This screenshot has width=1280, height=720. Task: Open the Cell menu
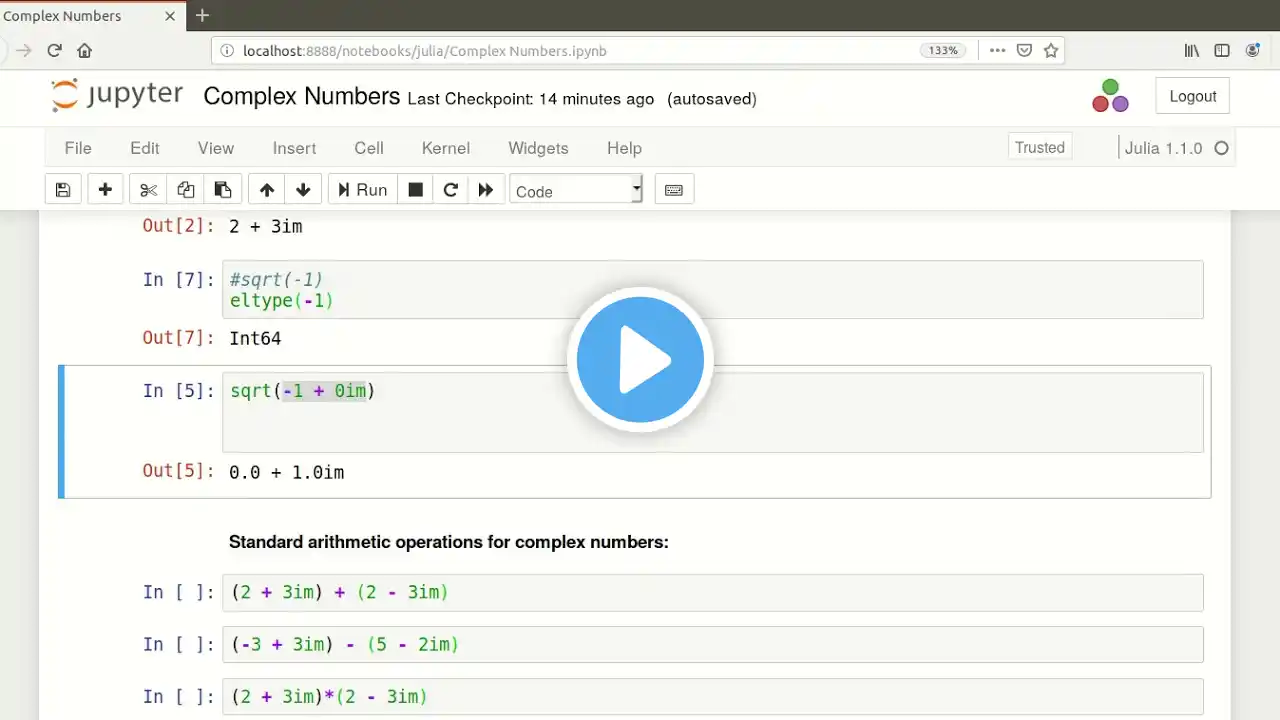(369, 148)
